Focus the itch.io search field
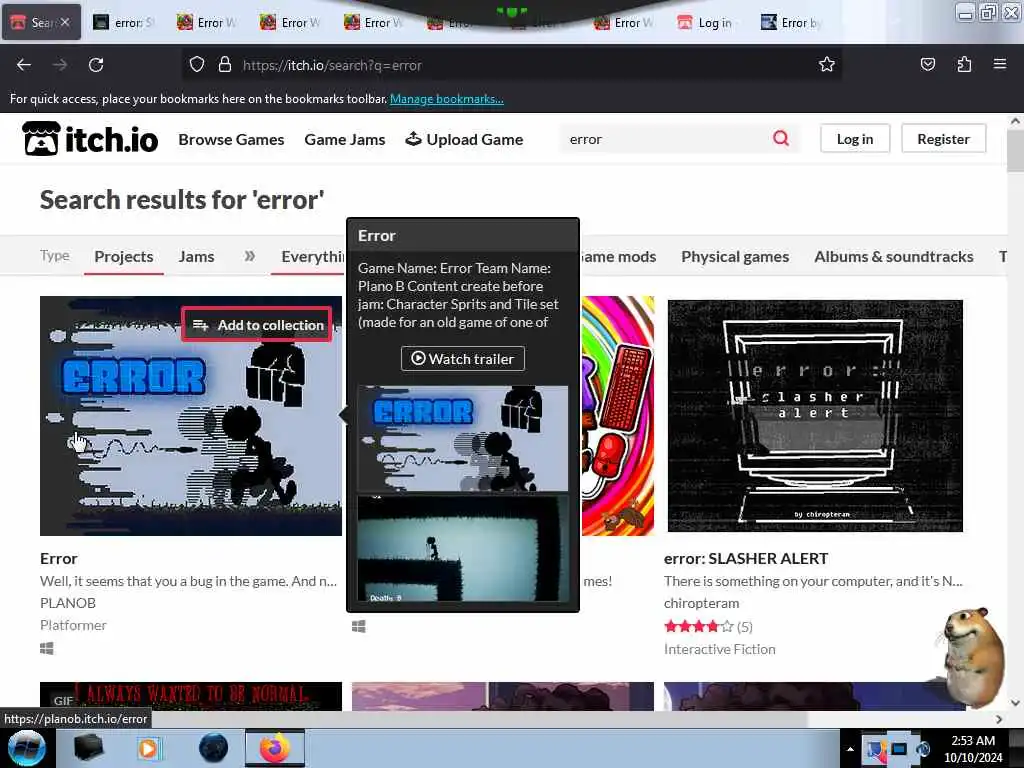1024x768 pixels. 666,138
